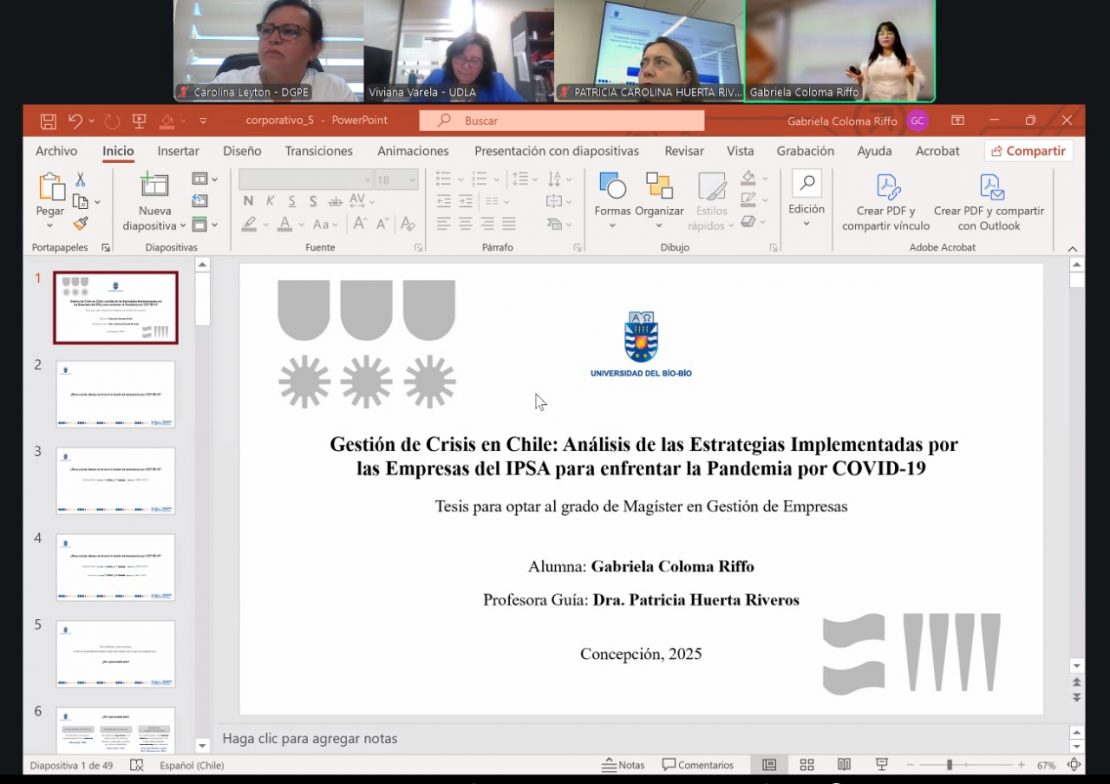The height and width of the screenshot is (784, 1110).
Task: Toggle the Notas pane in status bar
Action: [x=623, y=765]
